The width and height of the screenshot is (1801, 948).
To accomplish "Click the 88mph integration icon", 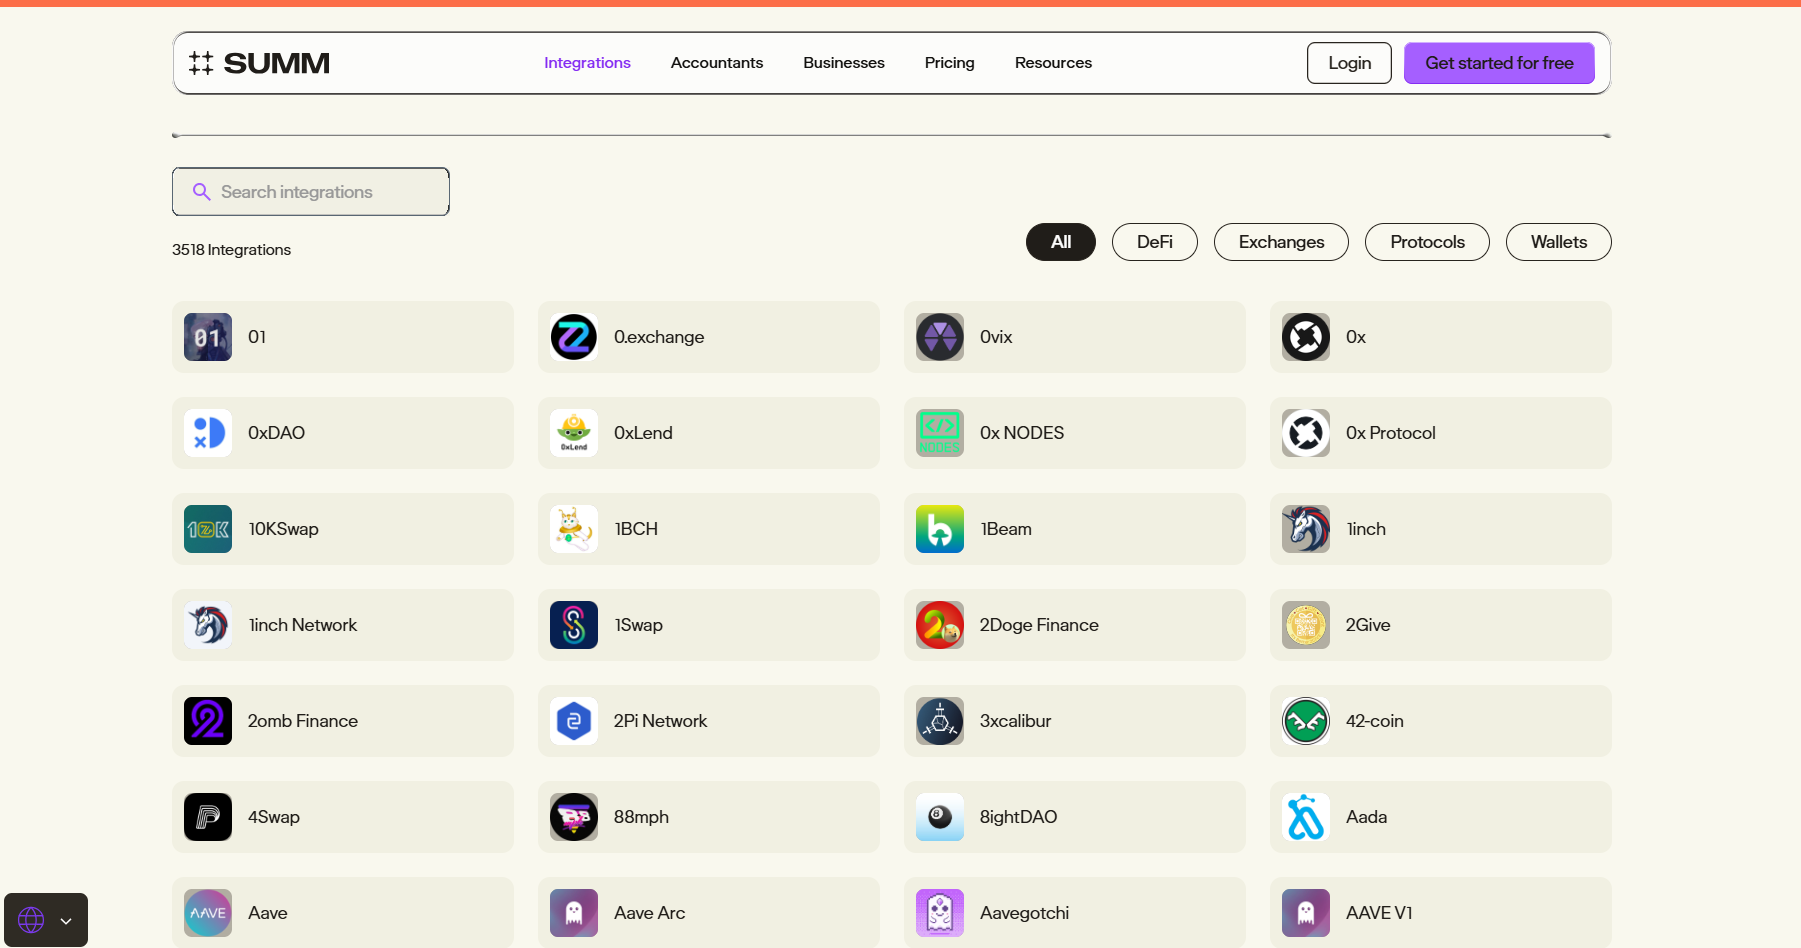I will 573,817.
